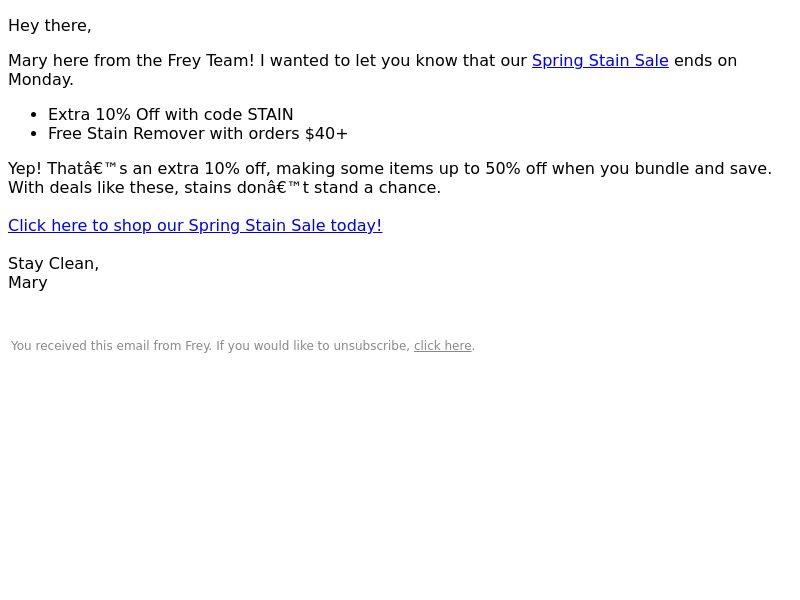The height and width of the screenshot is (600, 800).
Task: Click the first bullet point marker
Action: click(34, 115)
